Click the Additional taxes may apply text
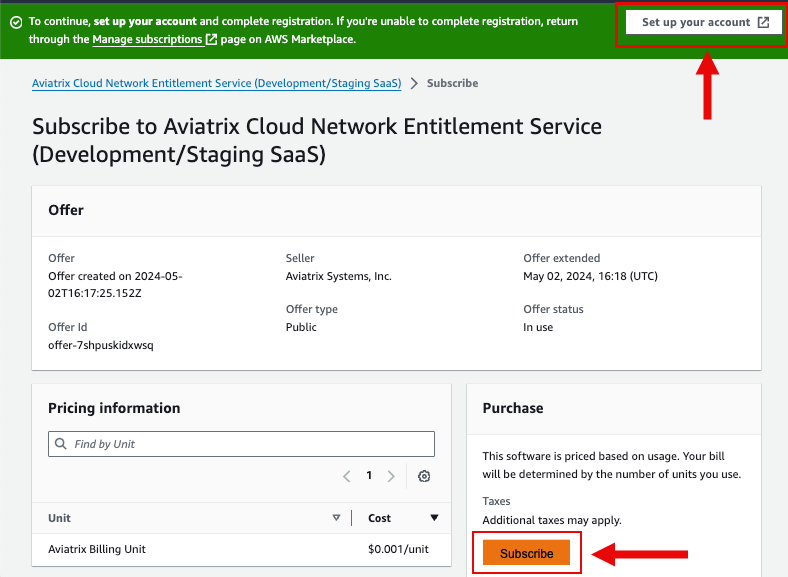 click(x=552, y=520)
